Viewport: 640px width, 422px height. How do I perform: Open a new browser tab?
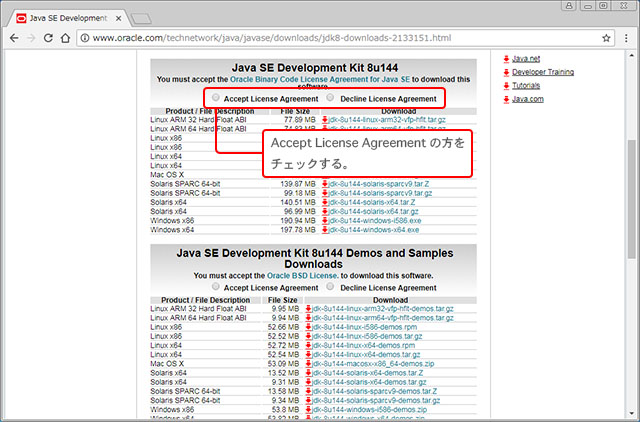[x=141, y=18]
